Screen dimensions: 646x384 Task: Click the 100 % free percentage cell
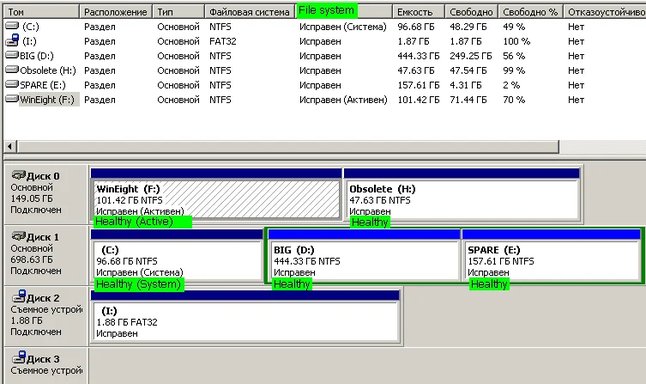pos(516,41)
